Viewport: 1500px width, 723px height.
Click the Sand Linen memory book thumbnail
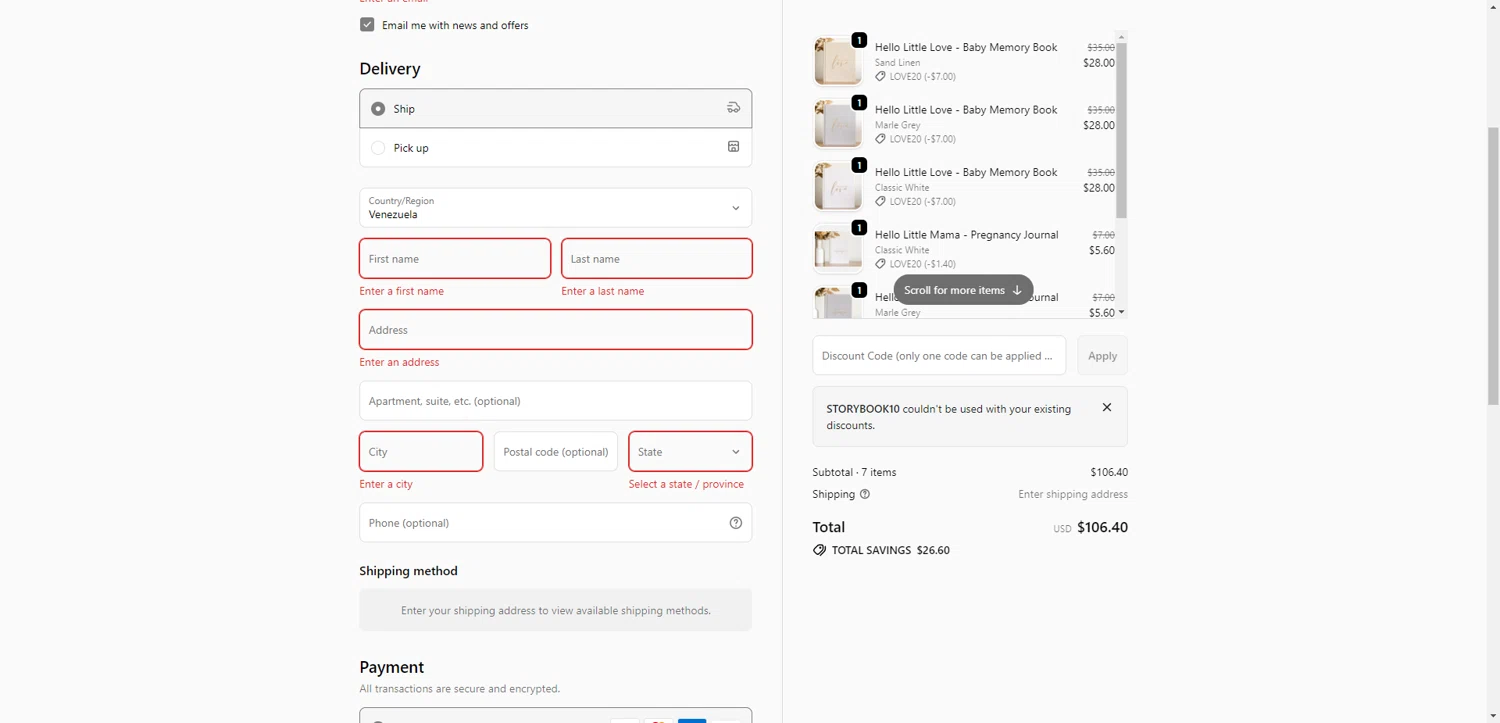[837, 62]
